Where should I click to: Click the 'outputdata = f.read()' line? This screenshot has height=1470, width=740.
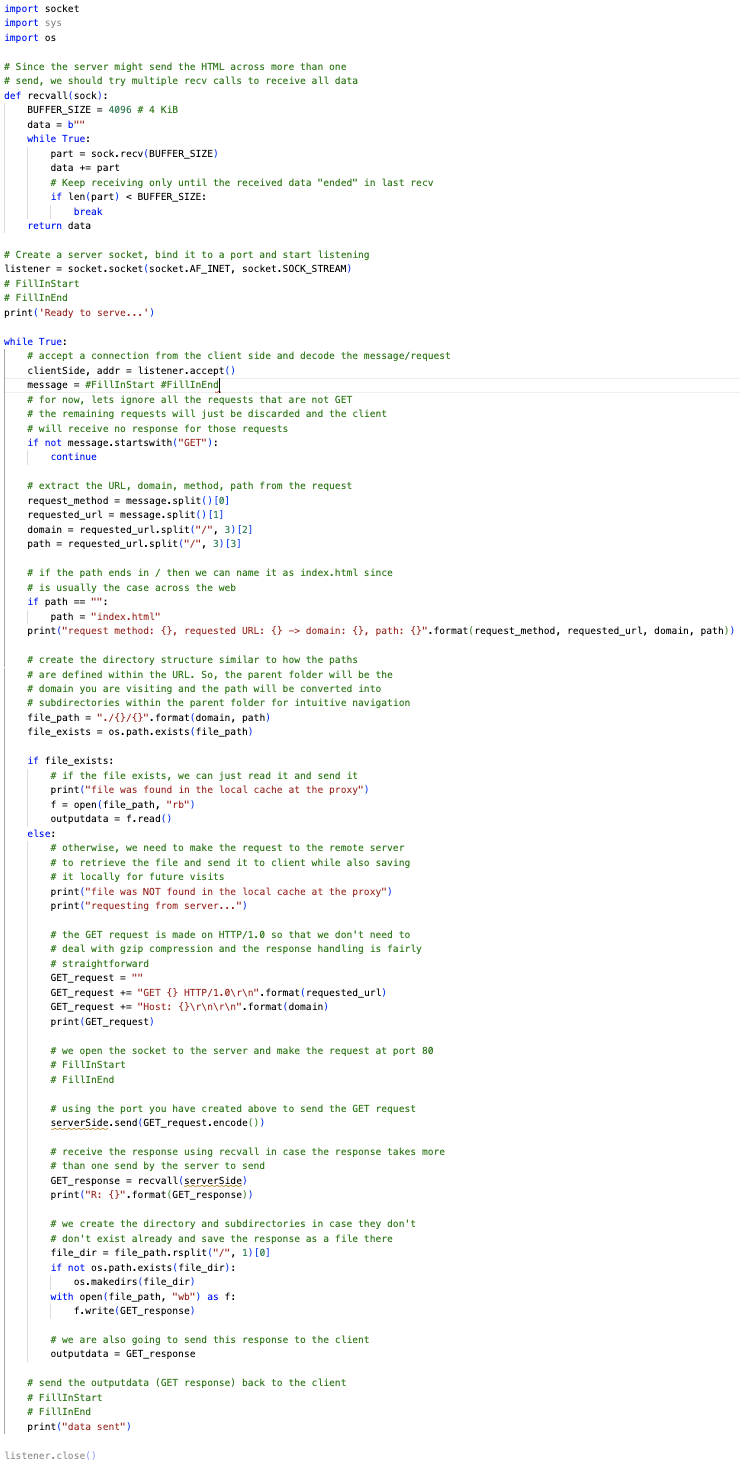[x=111, y=819]
